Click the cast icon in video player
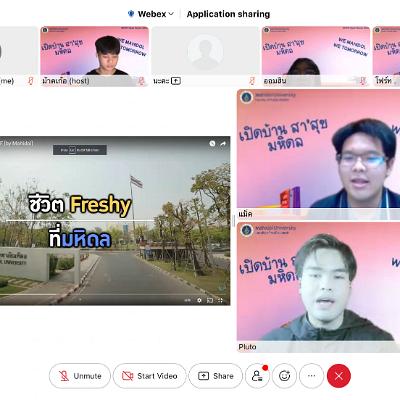 (210, 300)
